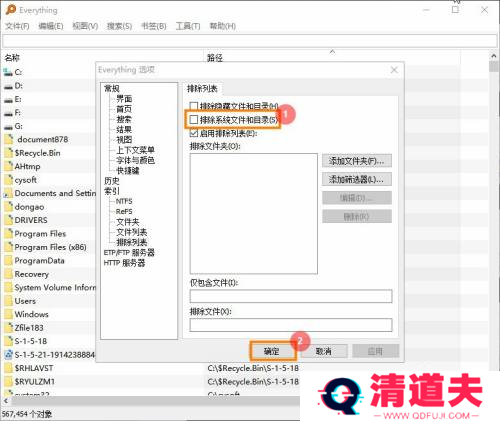Focus the 仅包含文件 input field
500x421 pixels.
click(291, 296)
